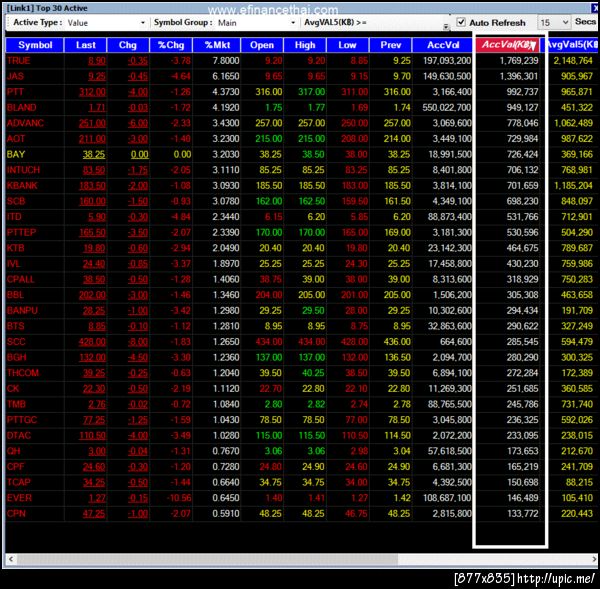Select the PTT symbol row
The height and width of the screenshot is (589, 600).
(302, 92)
